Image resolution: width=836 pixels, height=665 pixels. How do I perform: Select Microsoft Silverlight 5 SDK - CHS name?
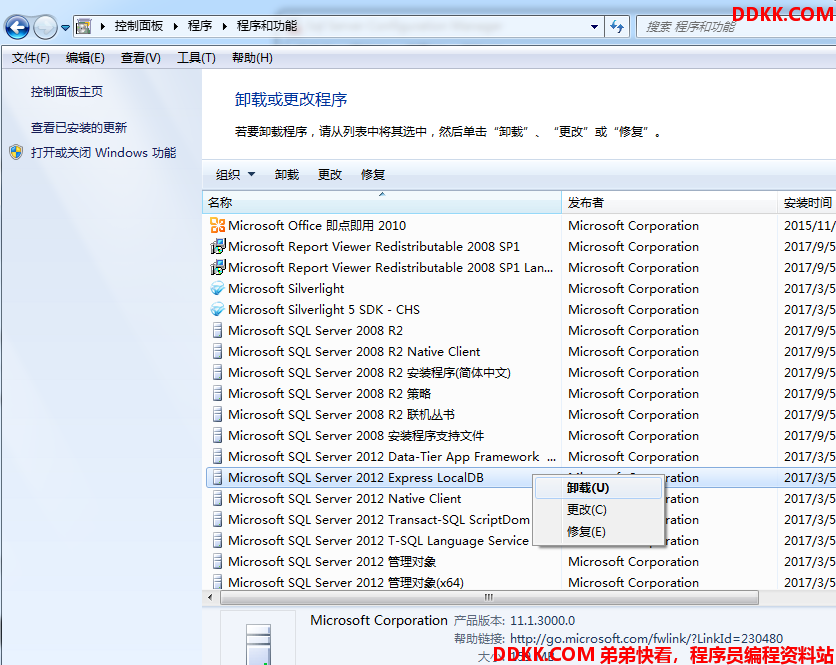pos(324,310)
